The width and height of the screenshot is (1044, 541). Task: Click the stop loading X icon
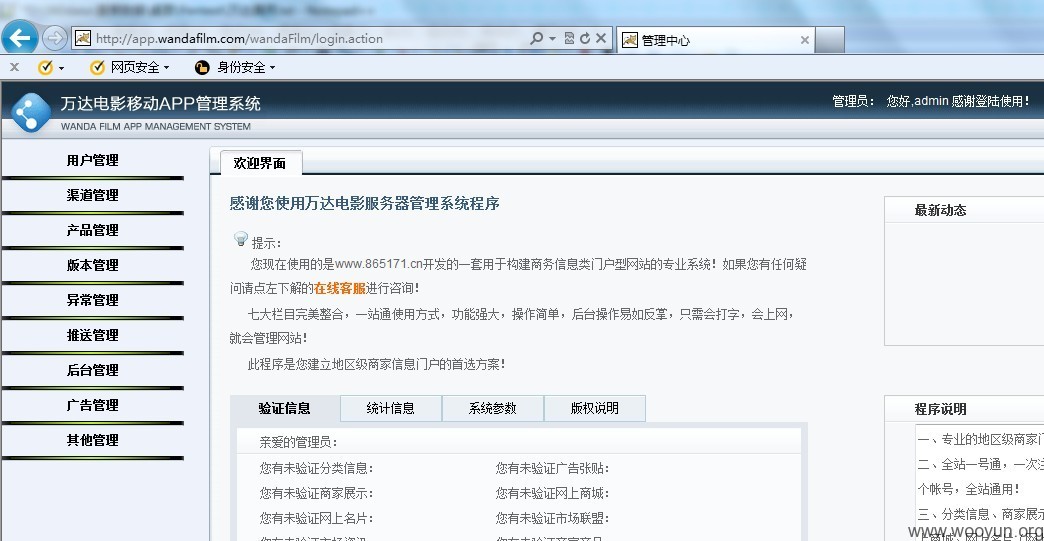click(601, 39)
